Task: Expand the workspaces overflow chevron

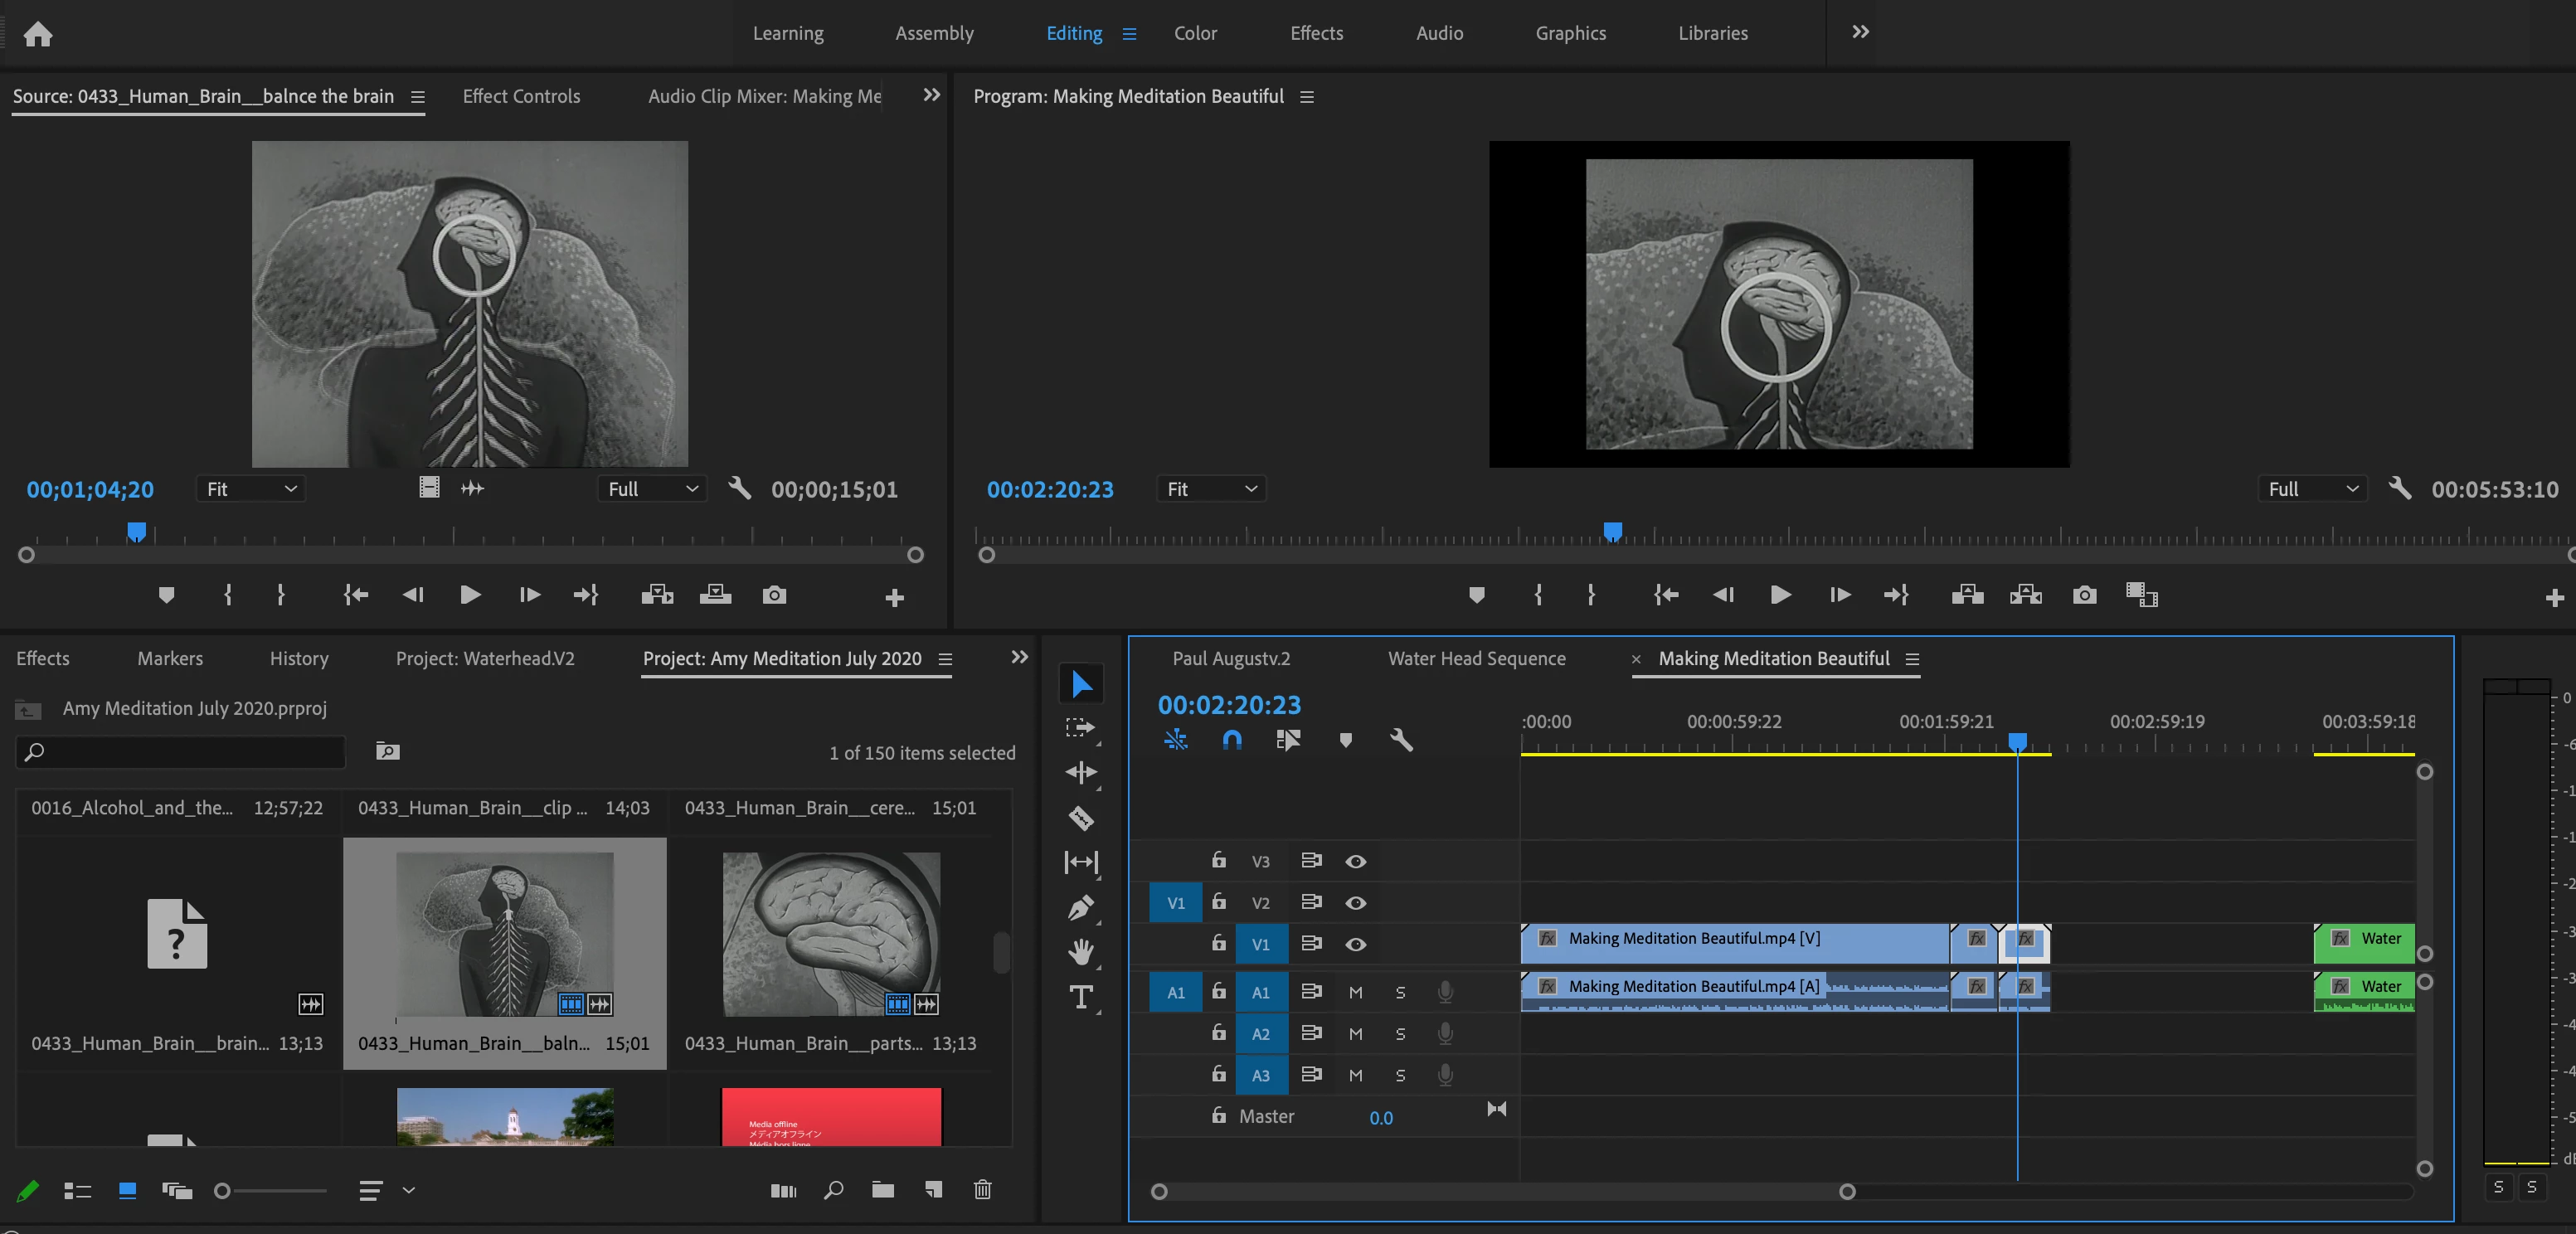Action: point(1860,32)
